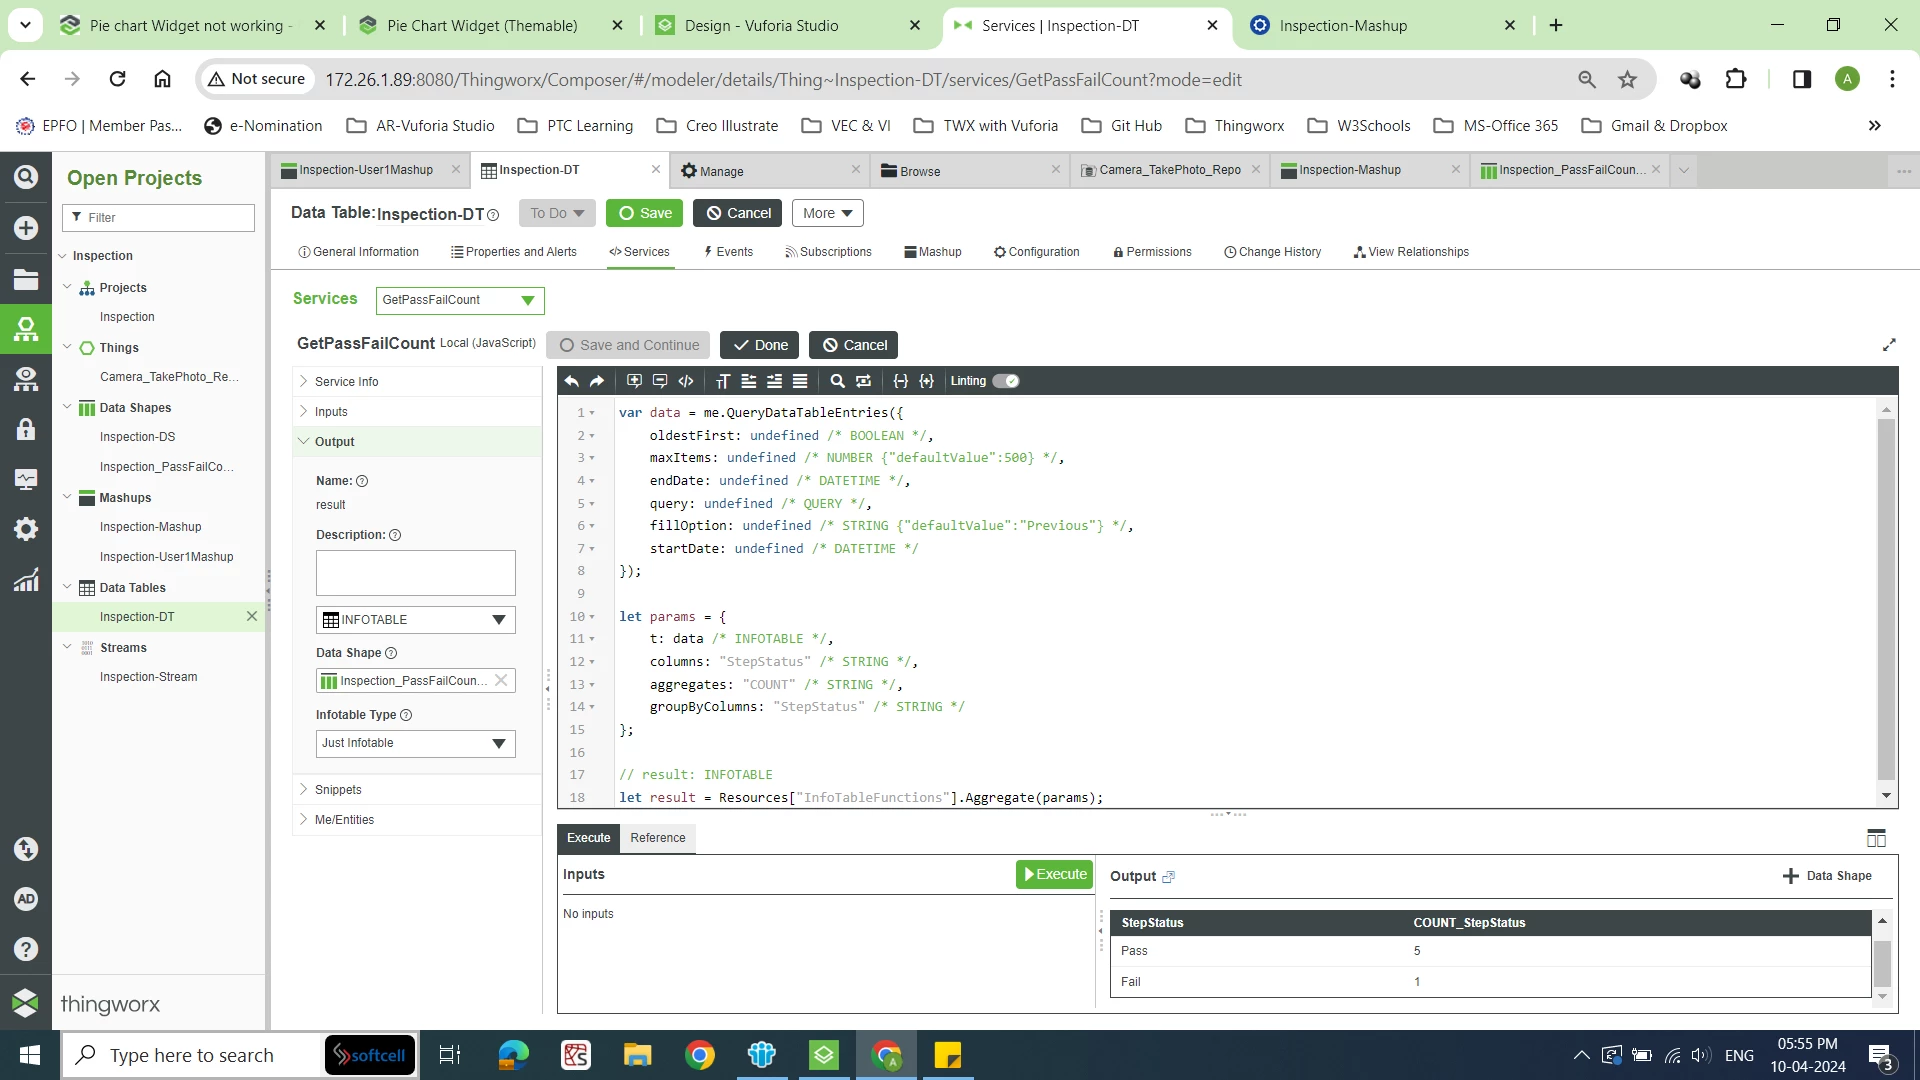Close the Inspection-DT item in Open Projects
The height and width of the screenshot is (1080, 1920).
click(252, 617)
